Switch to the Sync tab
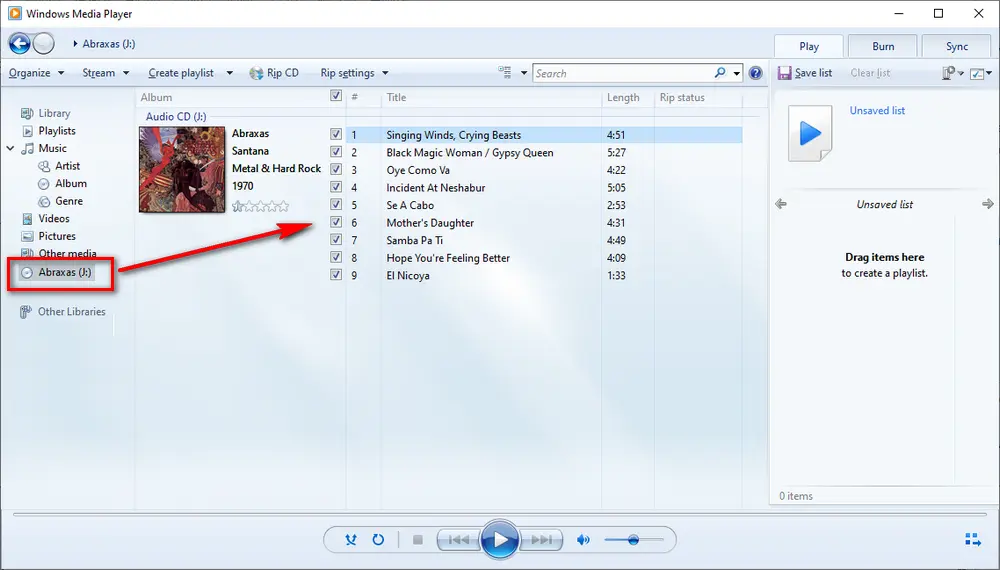The width and height of the screenshot is (1000, 570). click(957, 47)
